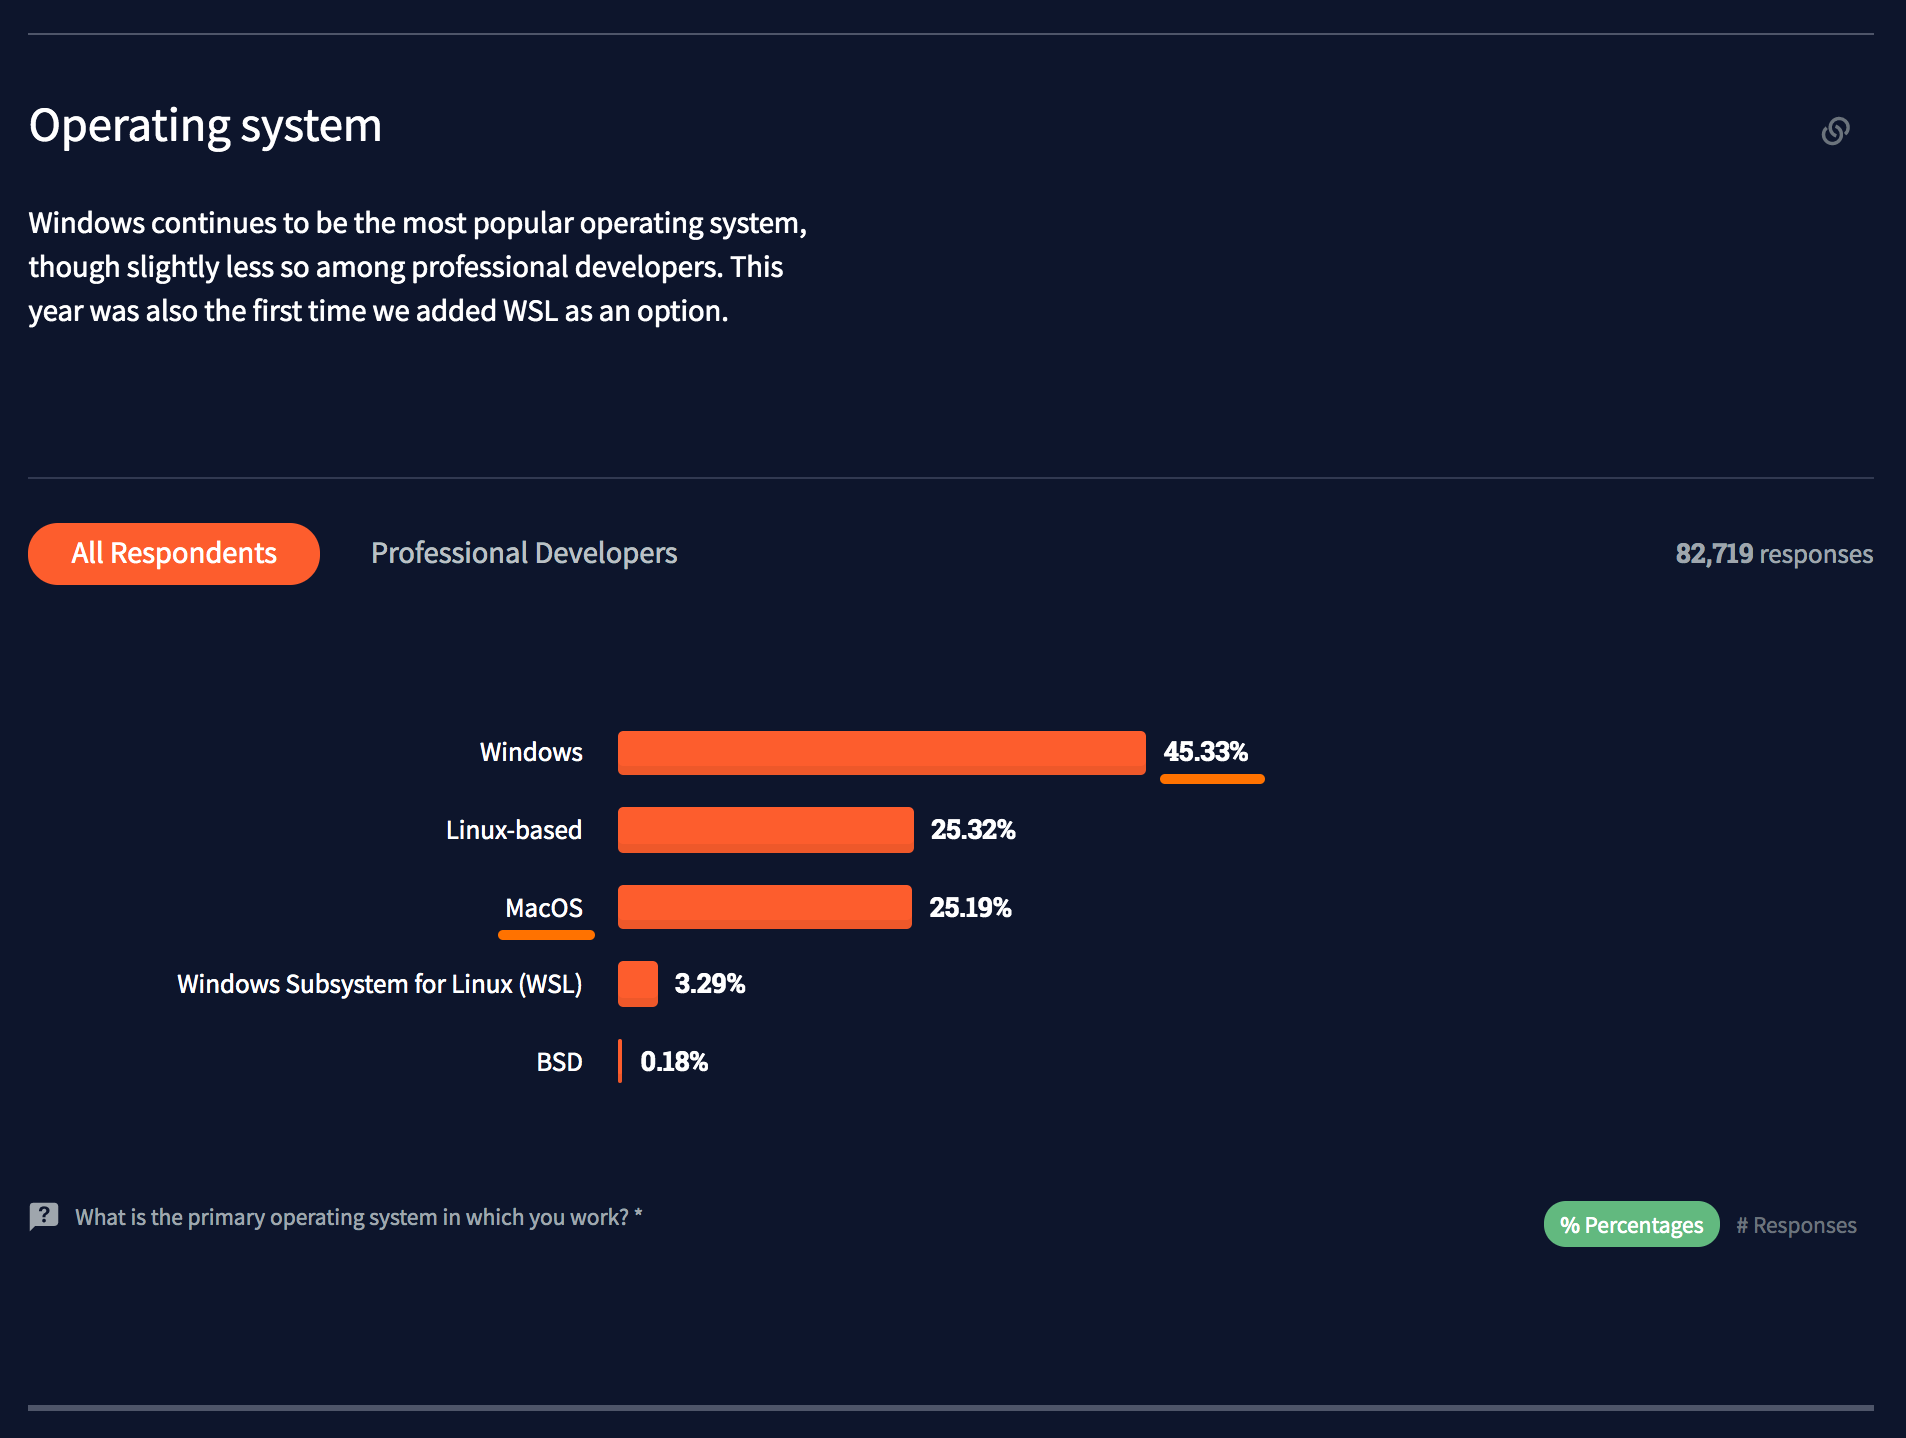Click the Operating system heading
This screenshot has width=1906, height=1438.
(205, 127)
